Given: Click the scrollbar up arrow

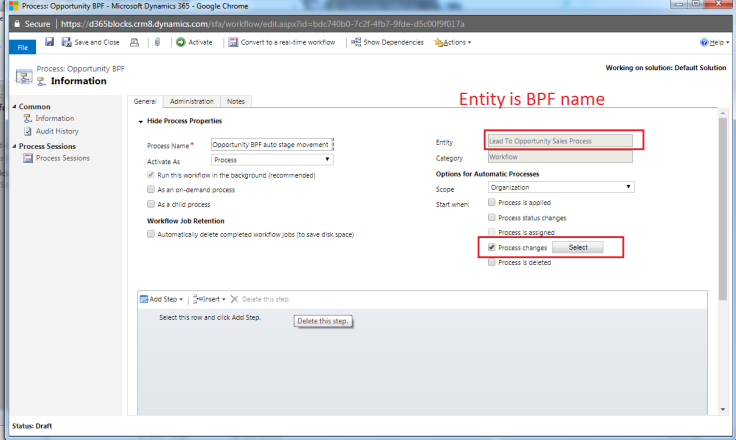Looking at the screenshot, I should (x=722, y=113).
